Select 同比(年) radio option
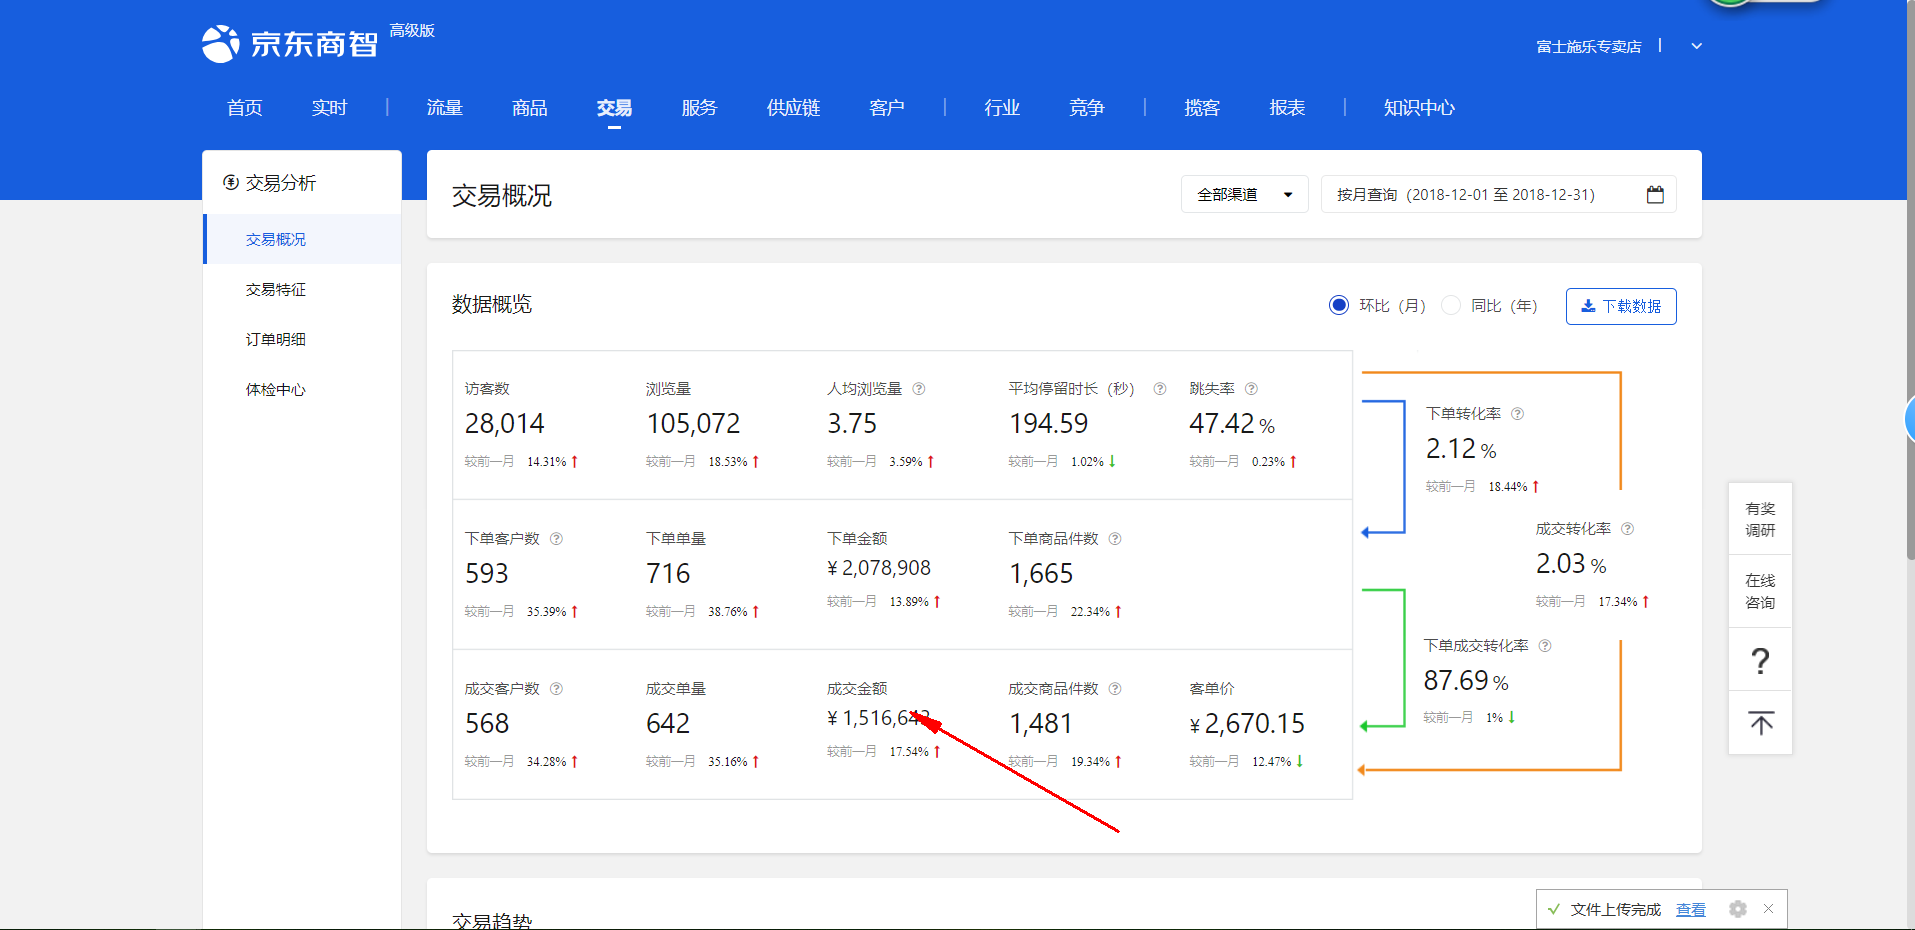Screen dimensions: 1915x930 1451,305
